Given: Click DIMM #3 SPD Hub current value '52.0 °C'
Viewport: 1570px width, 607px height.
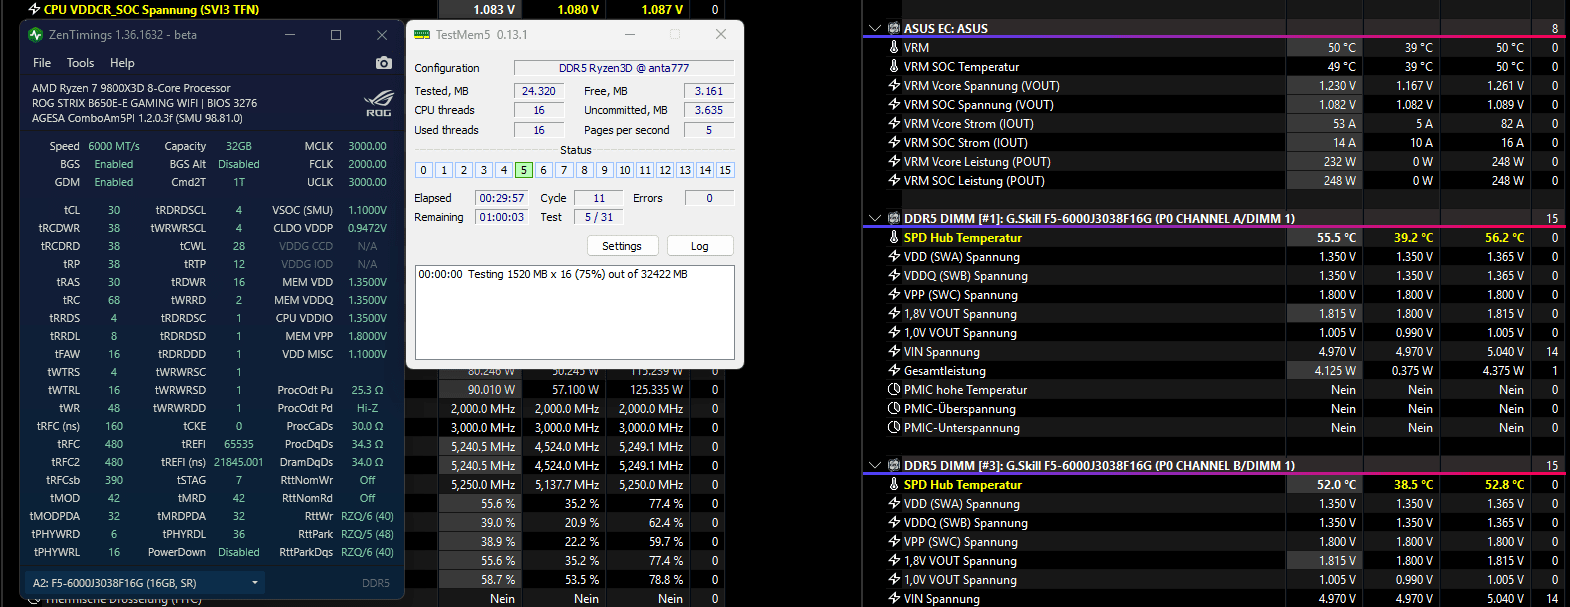Looking at the screenshot, I should [1336, 484].
